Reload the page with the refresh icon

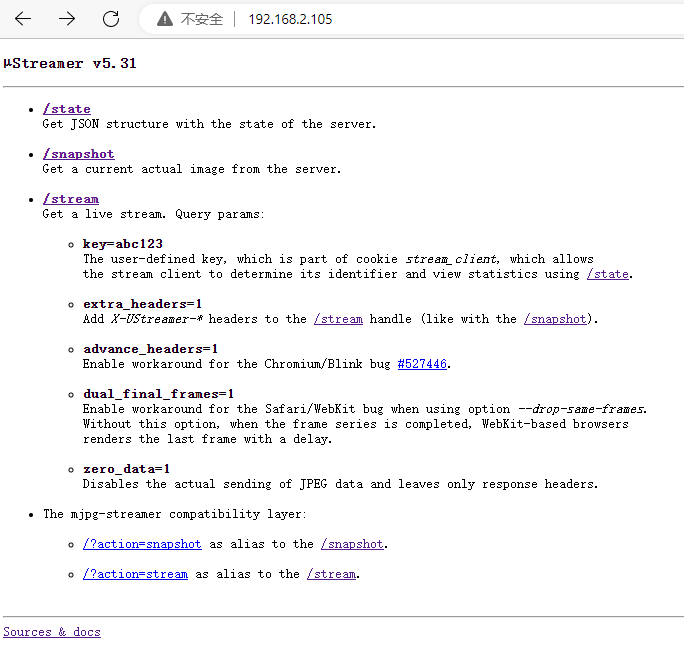point(111,19)
